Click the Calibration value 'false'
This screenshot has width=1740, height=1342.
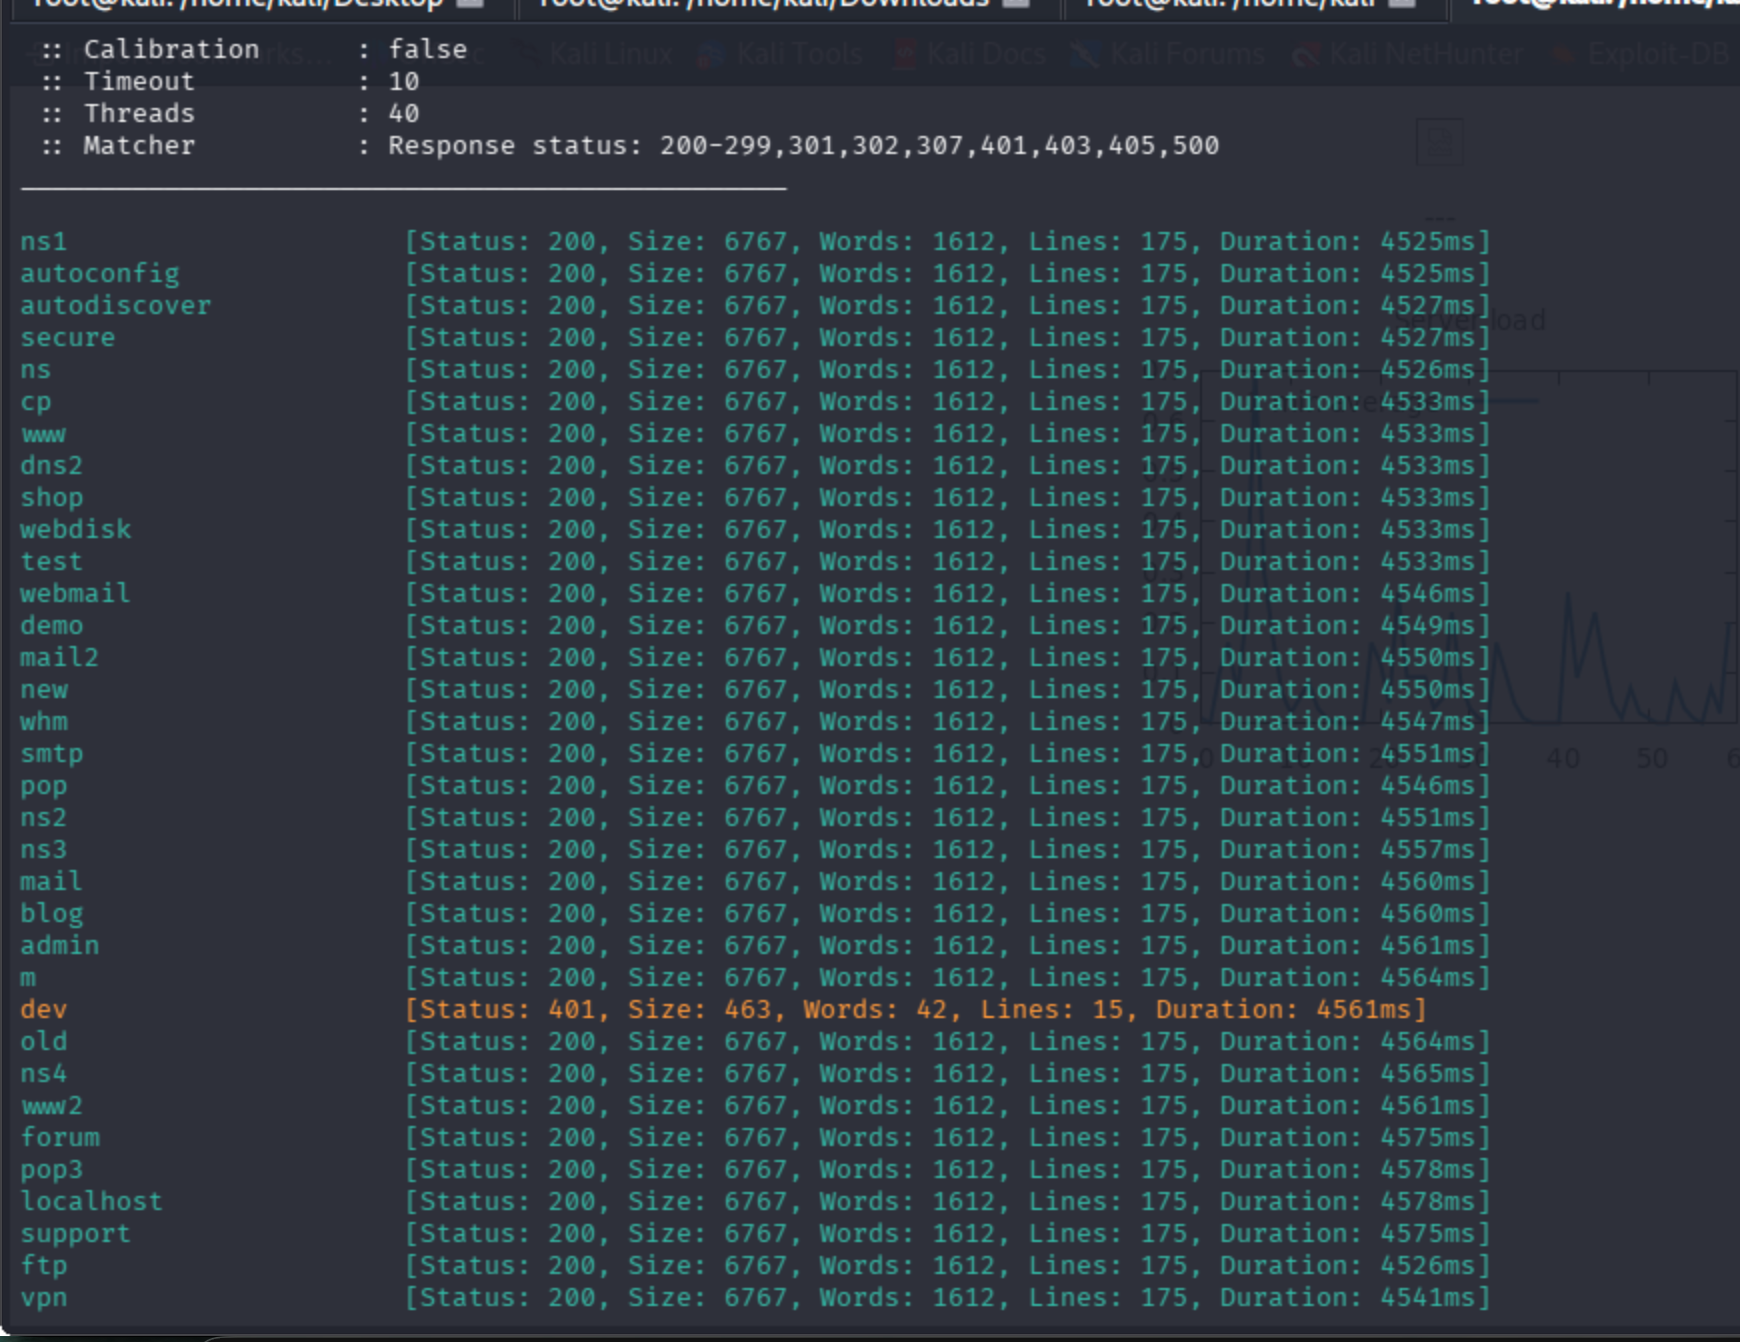click(427, 49)
